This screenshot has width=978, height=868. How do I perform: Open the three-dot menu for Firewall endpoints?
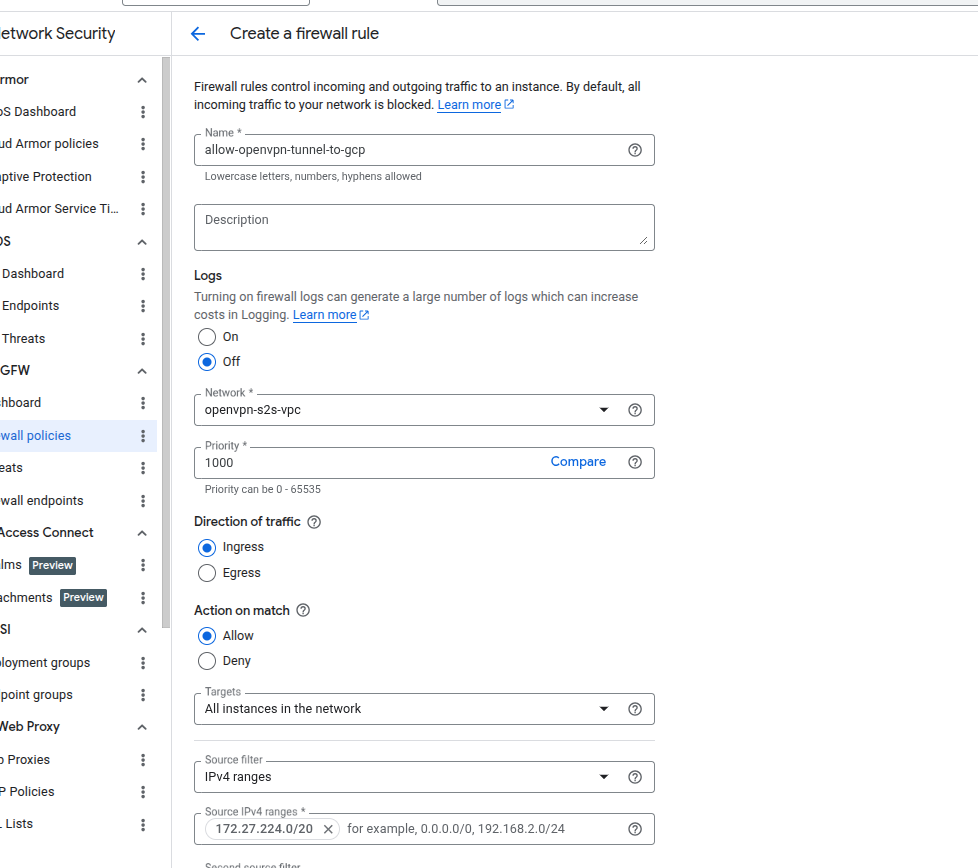143,501
